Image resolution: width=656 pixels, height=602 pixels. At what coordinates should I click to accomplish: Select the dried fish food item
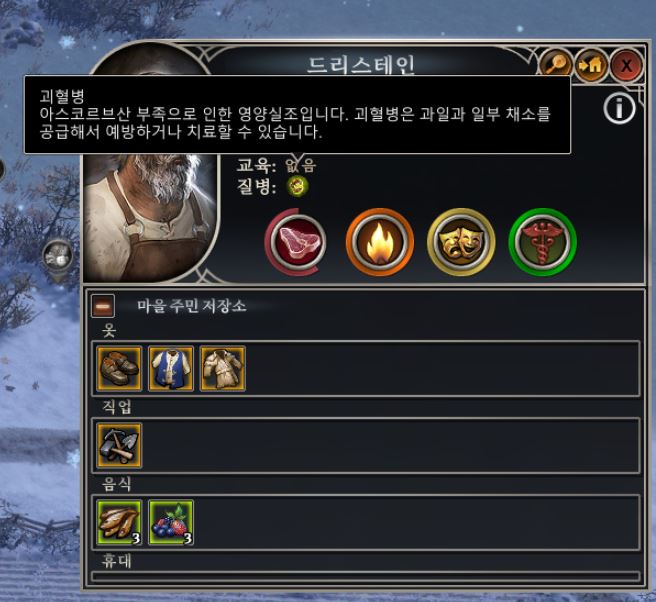point(119,523)
